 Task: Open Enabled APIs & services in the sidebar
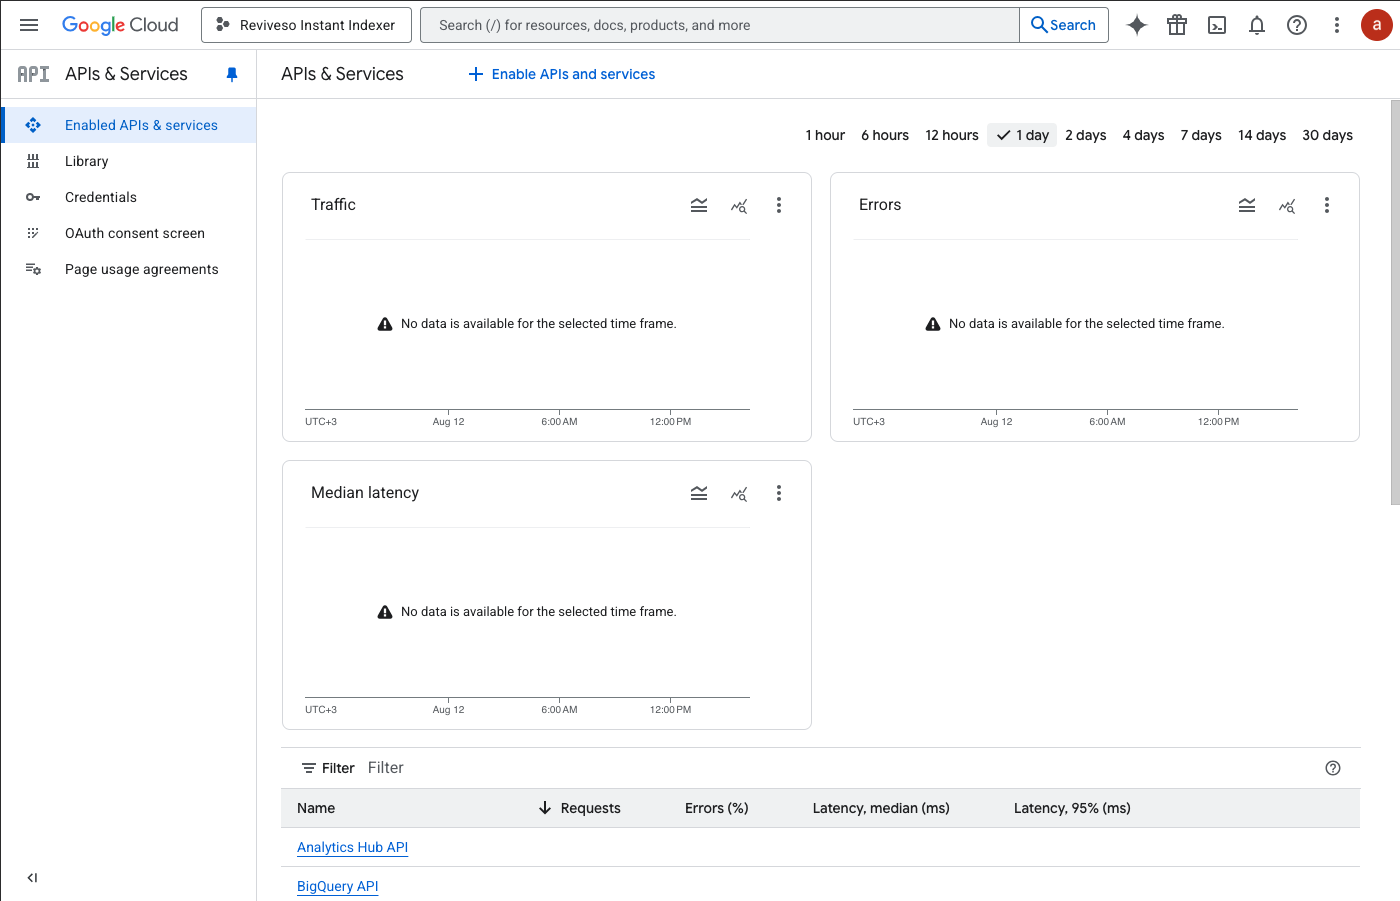(129, 125)
